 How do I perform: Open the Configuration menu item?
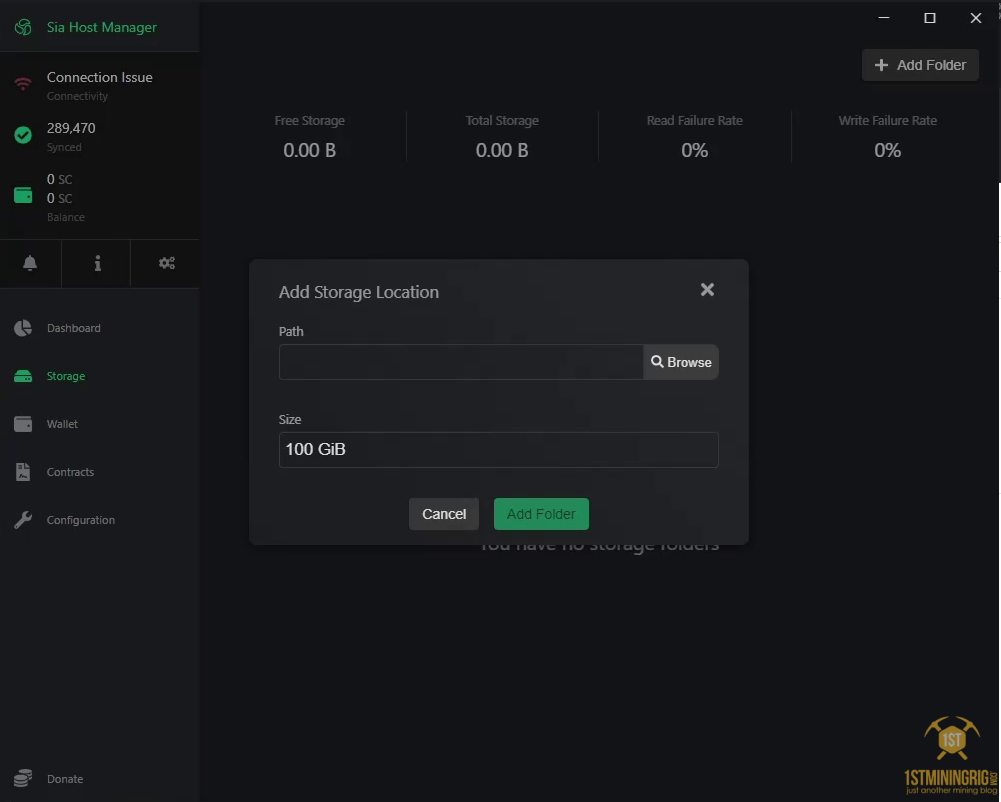tap(80, 520)
